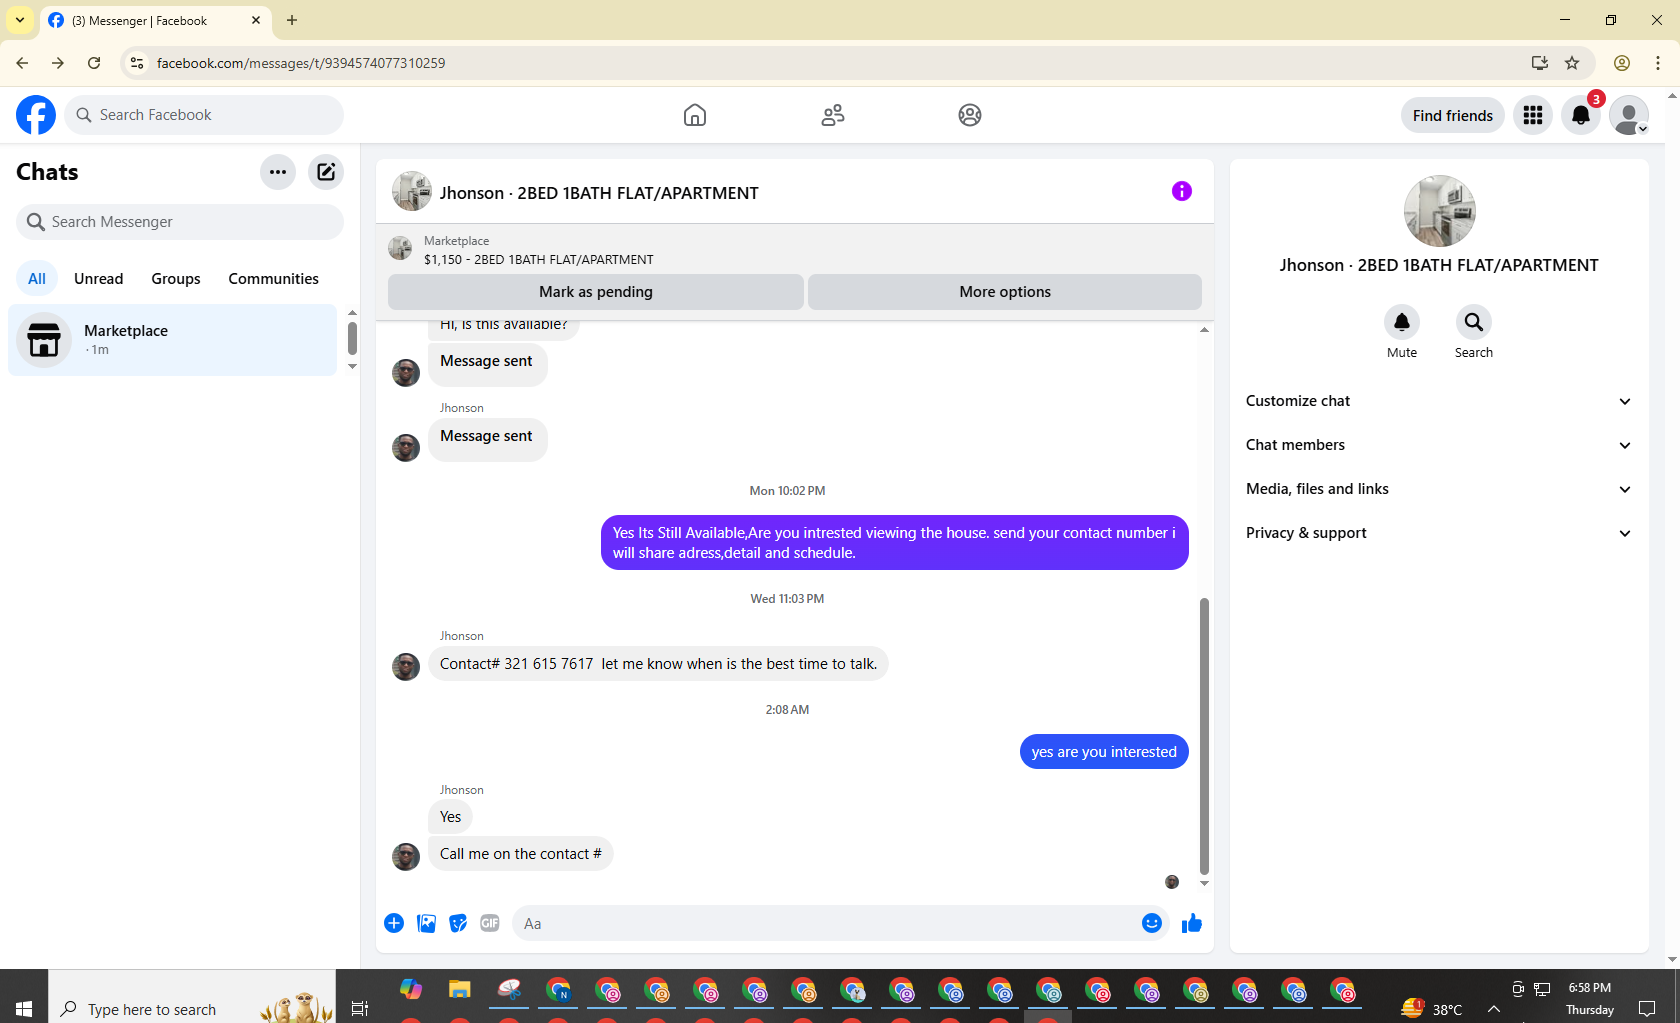1680x1023 pixels.
Task: Open Task View on the taskbar
Action: coord(360,1009)
